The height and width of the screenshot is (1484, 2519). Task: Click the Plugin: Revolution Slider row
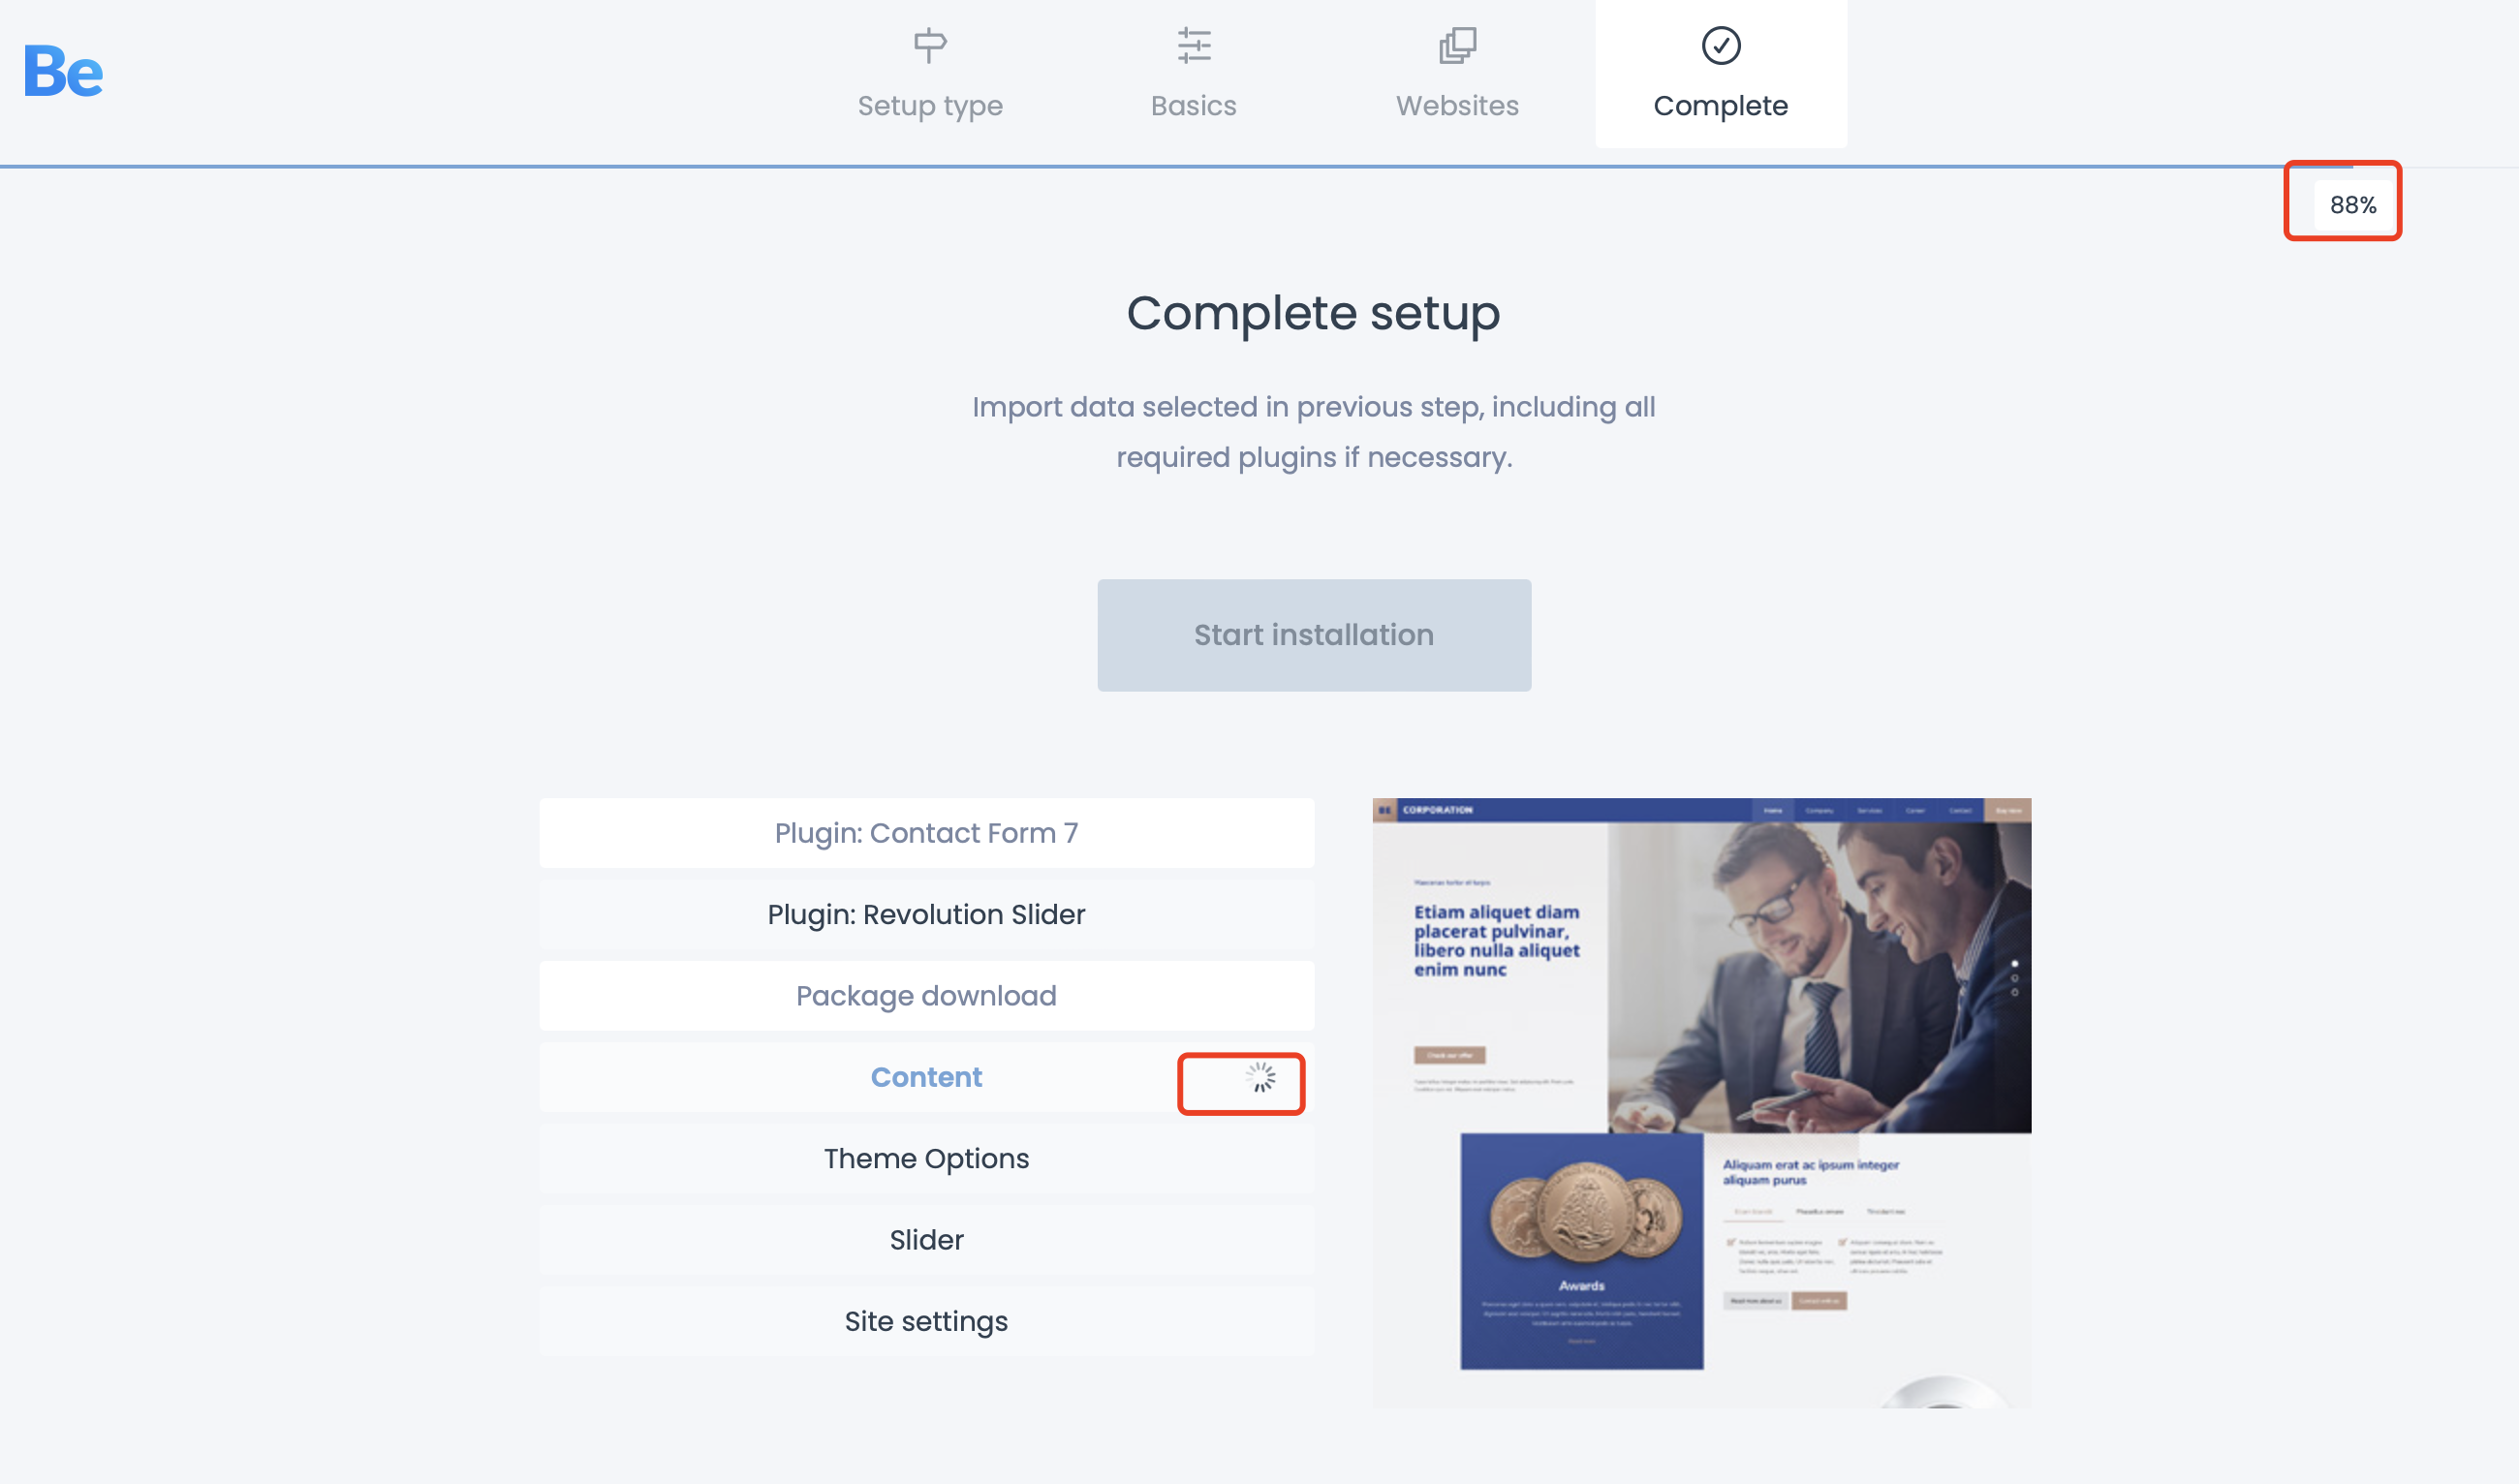click(x=927, y=913)
